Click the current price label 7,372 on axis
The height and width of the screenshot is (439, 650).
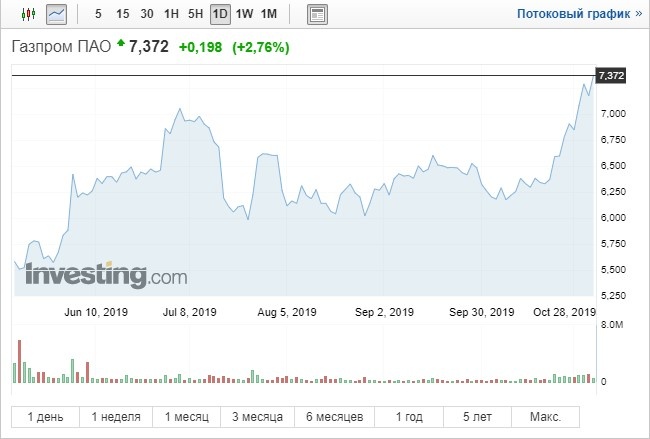[611, 75]
